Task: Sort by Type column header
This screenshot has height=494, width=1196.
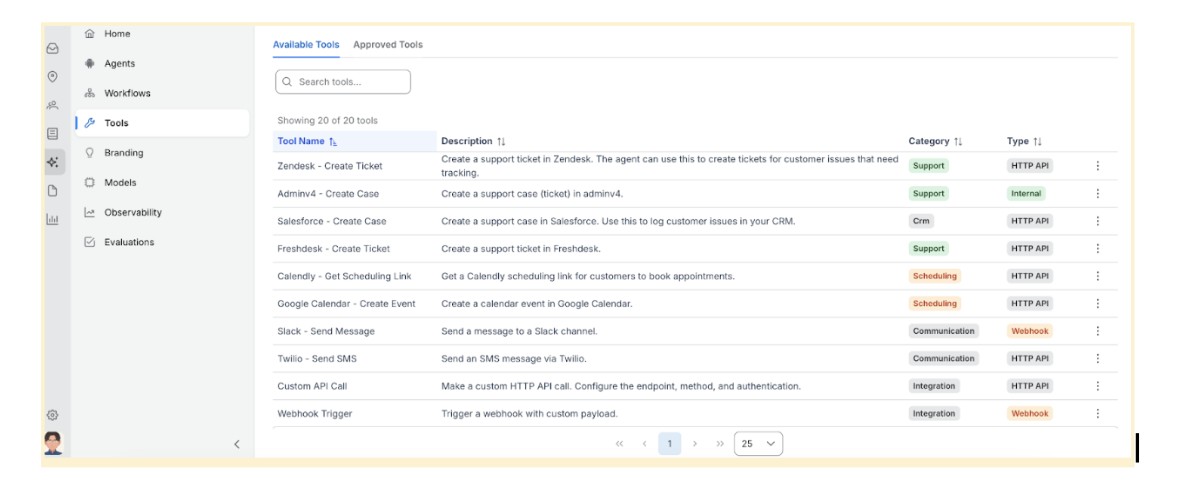Action: click(x=1024, y=141)
